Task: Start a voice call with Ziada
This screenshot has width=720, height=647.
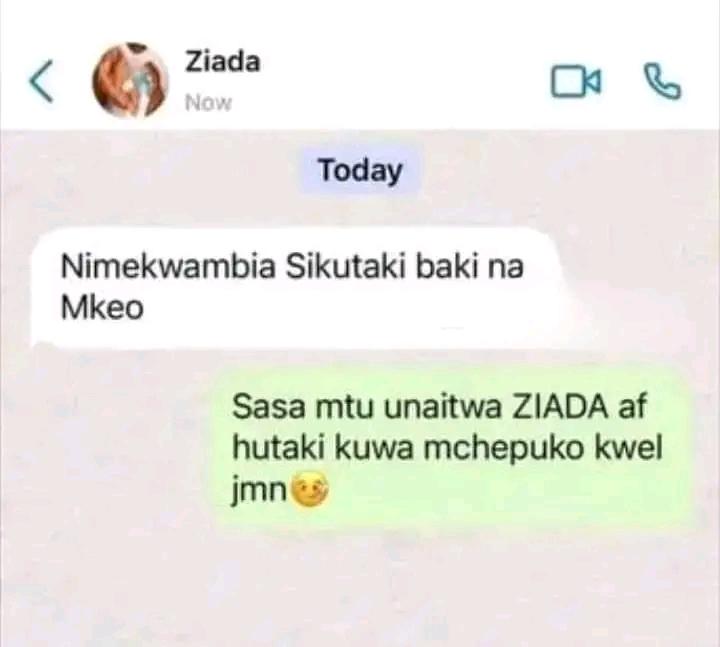Action: (x=663, y=81)
